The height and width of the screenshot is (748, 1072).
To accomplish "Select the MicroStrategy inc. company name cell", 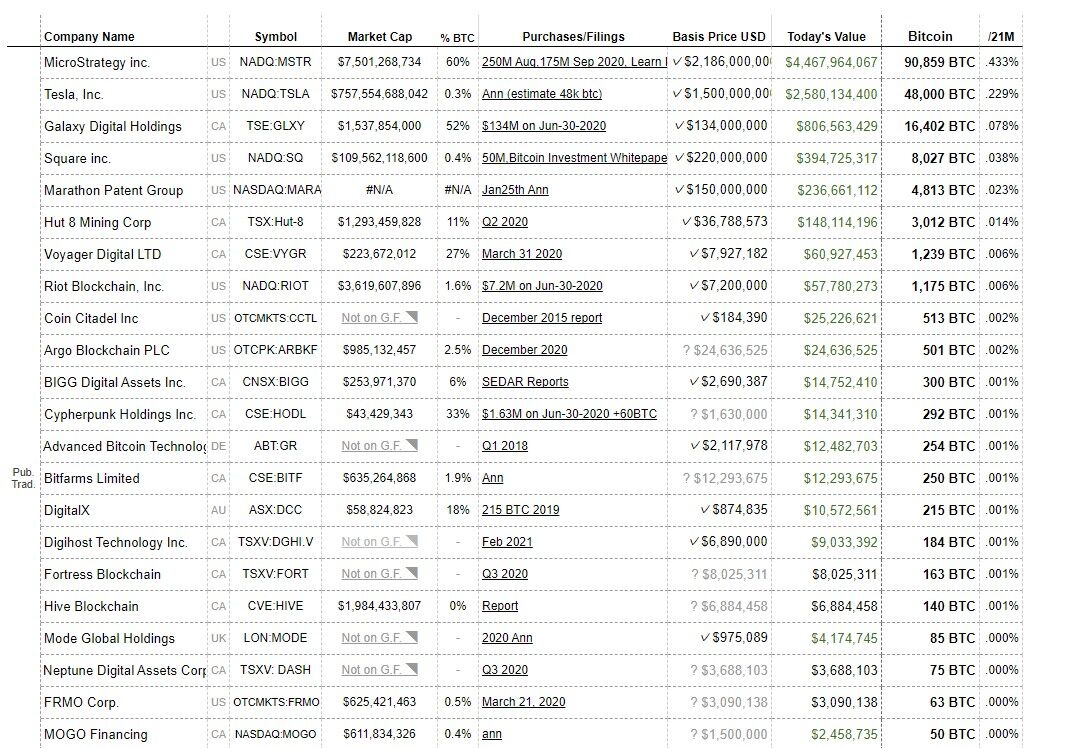I will point(124,62).
